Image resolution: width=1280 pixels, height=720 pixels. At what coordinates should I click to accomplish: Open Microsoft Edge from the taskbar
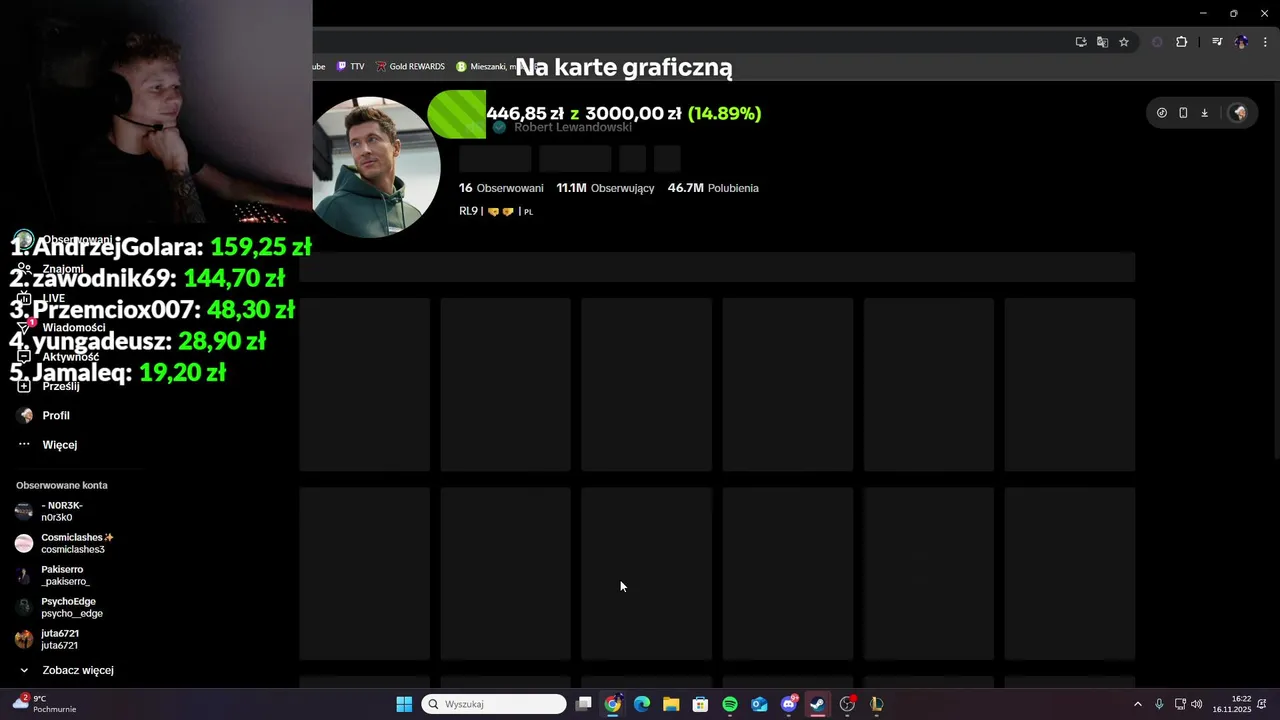642,704
